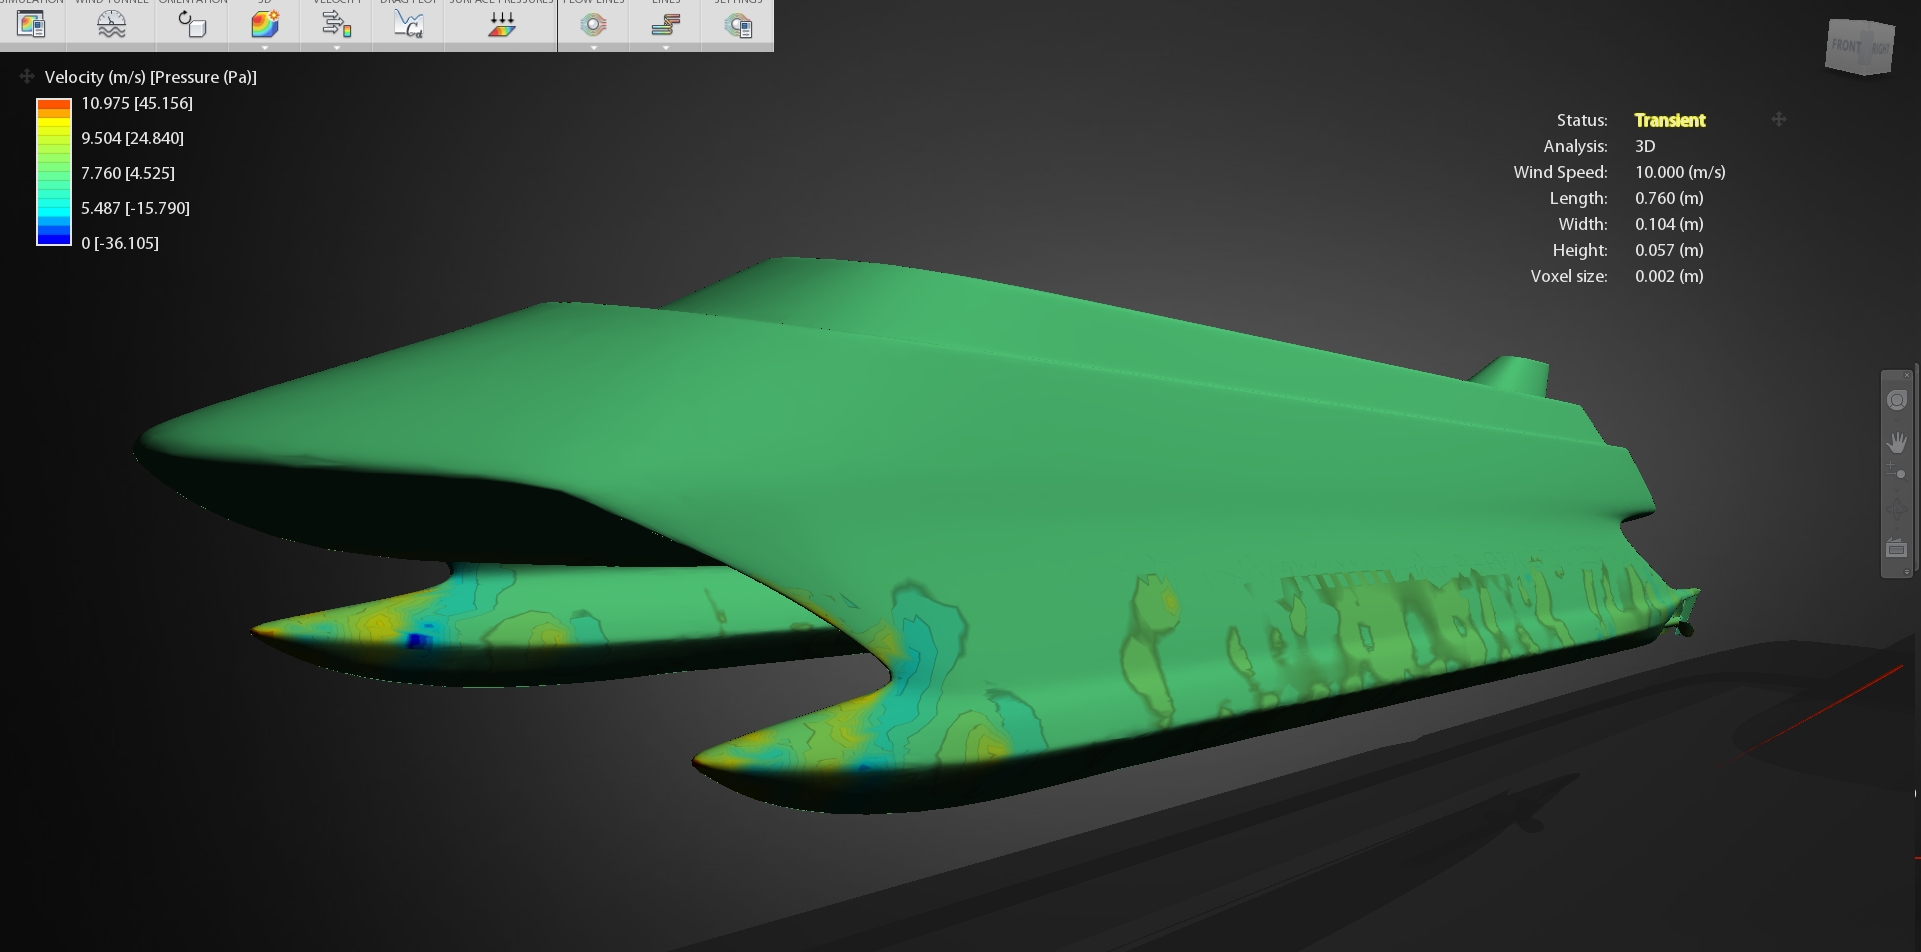The image size is (1921, 952).
Task: Click the Height 0.057 (m) value
Action: (x=1669, y=250)
